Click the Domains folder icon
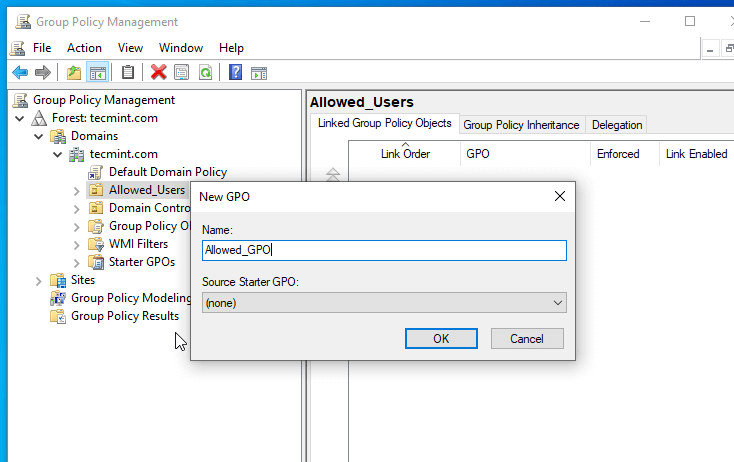This screenshot has width=734, height=462. pos(58,136)
